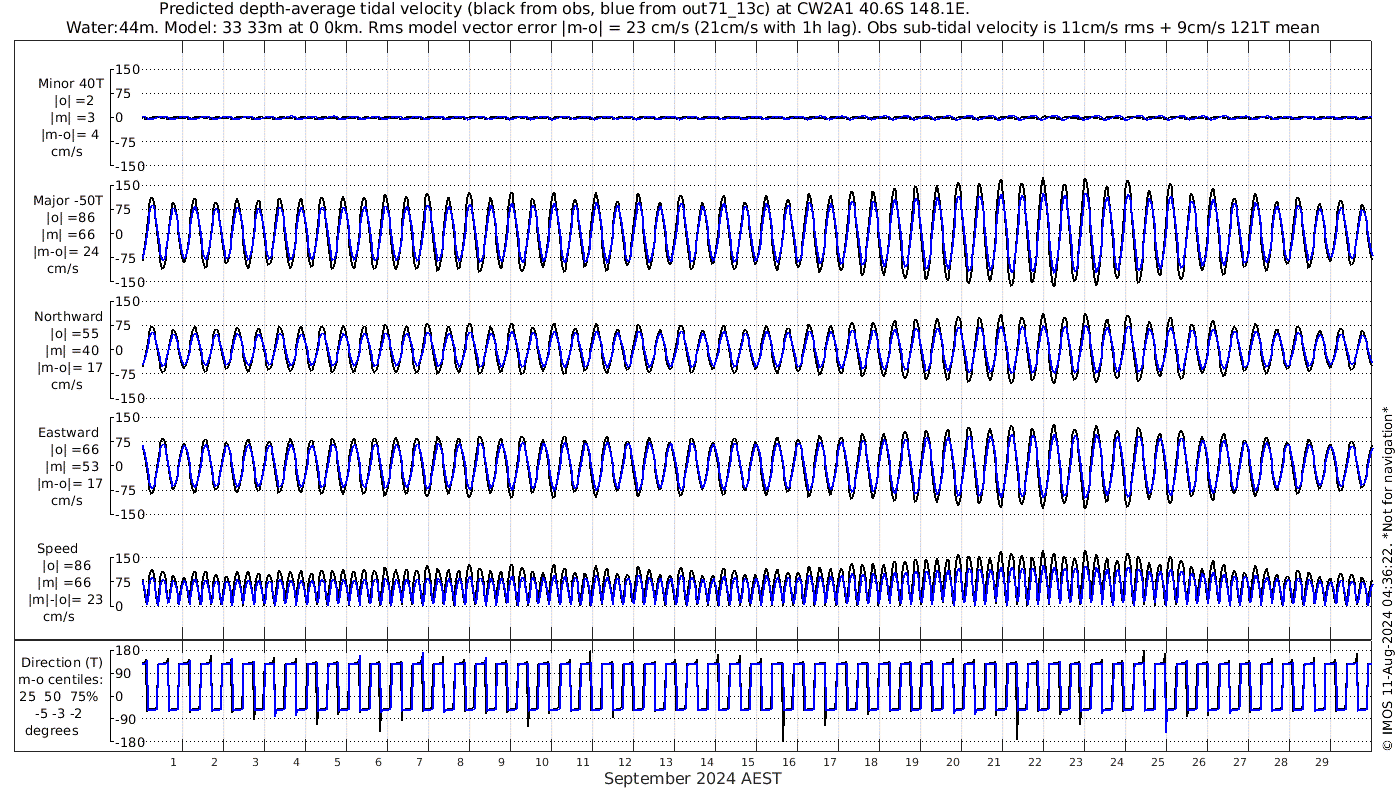Click the '-5 -3 -2' centile values
The image size is (1400, 800).
tap(60, 713)
